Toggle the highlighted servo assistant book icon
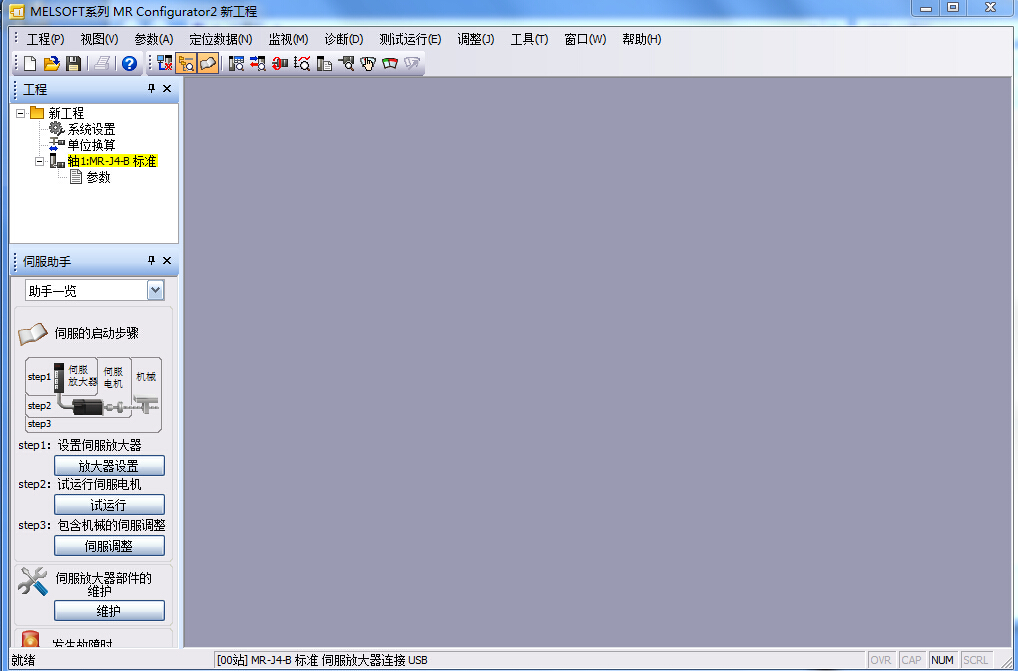 click(208, 64)
